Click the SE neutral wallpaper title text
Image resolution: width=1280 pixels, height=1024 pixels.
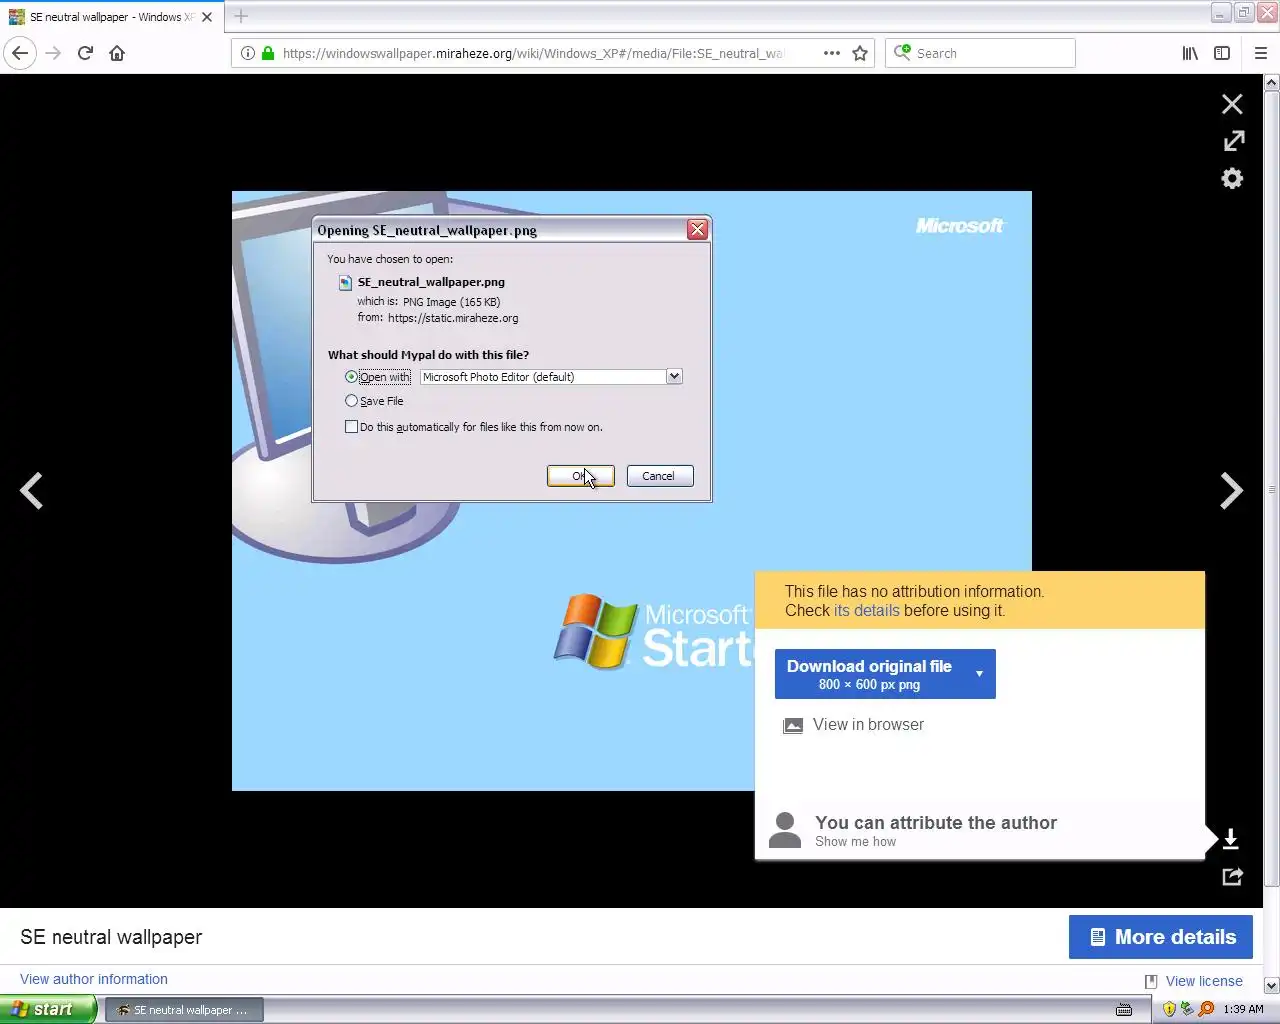click(x=111, y=937)
